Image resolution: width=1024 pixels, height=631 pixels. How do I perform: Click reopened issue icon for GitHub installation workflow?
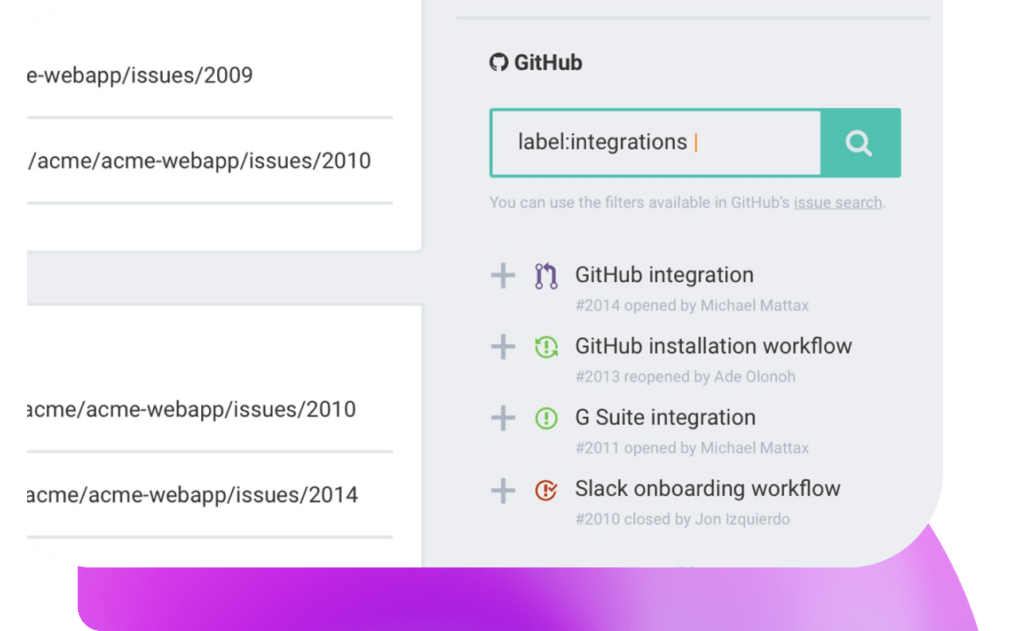(x=546, y=346)
